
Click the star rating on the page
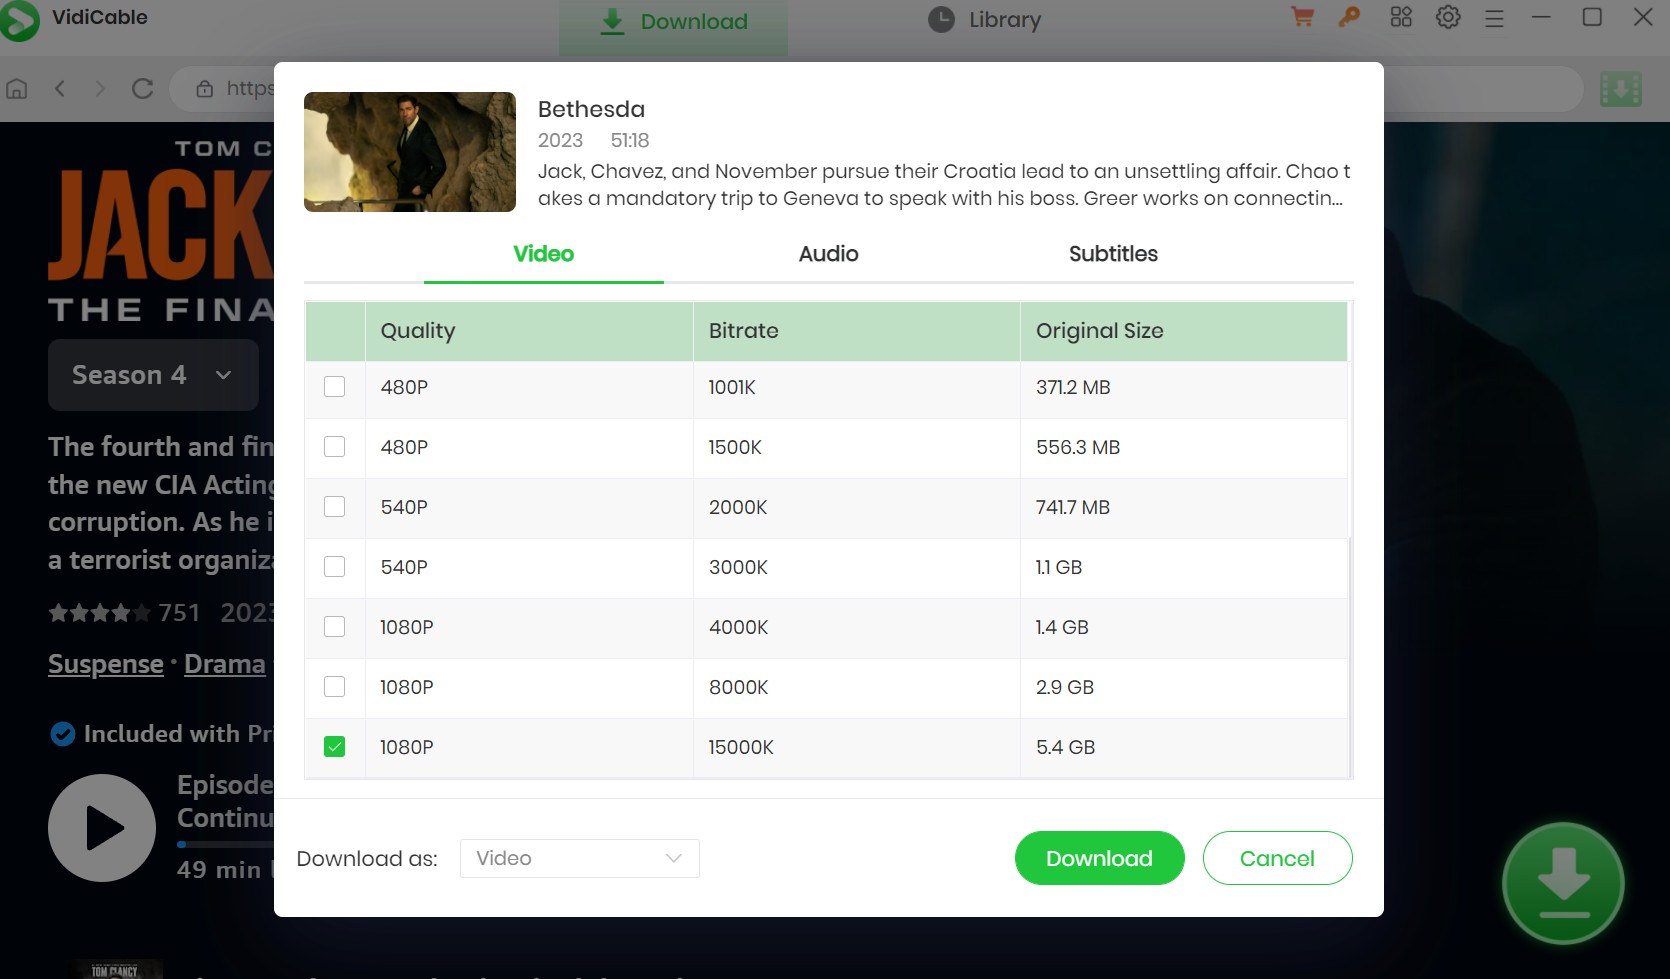pos(99,613)
